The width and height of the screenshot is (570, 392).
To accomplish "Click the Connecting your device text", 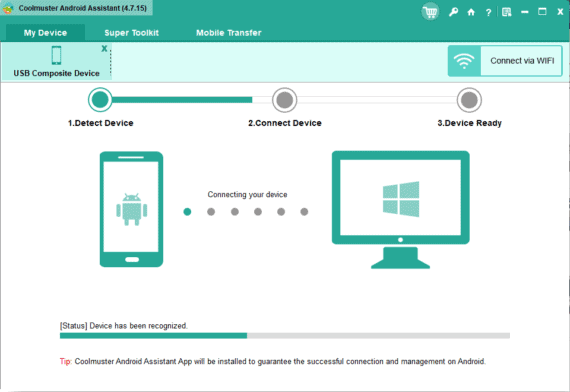I will pyautogui.click(x=248, y=195).
